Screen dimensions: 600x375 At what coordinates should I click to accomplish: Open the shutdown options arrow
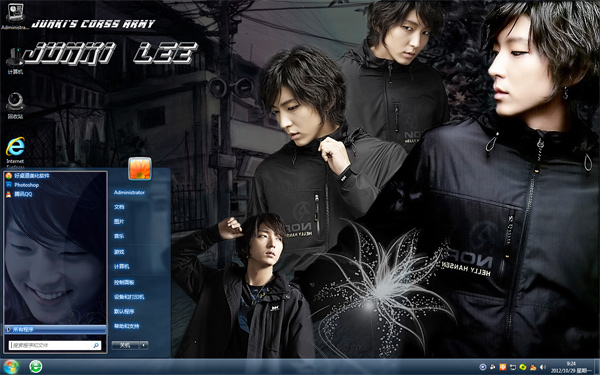click(144, 345)
